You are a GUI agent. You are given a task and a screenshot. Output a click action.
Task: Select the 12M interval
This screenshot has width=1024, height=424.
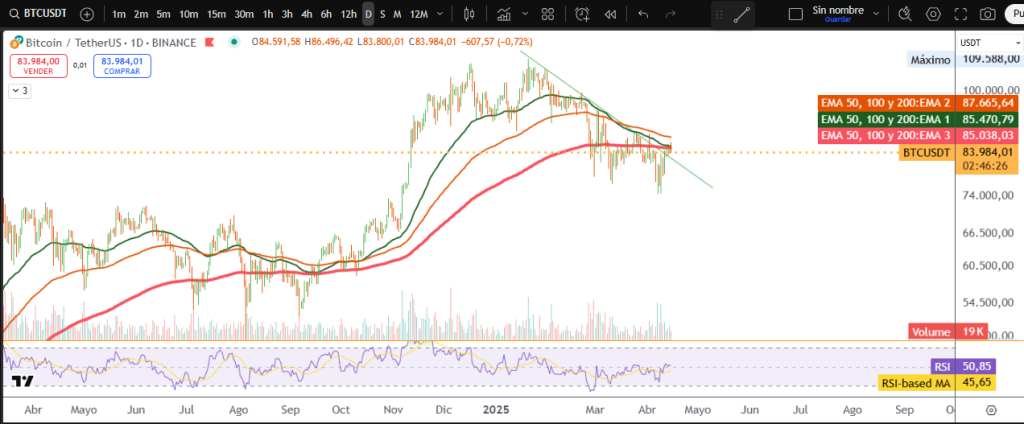[x=419, y=14]
